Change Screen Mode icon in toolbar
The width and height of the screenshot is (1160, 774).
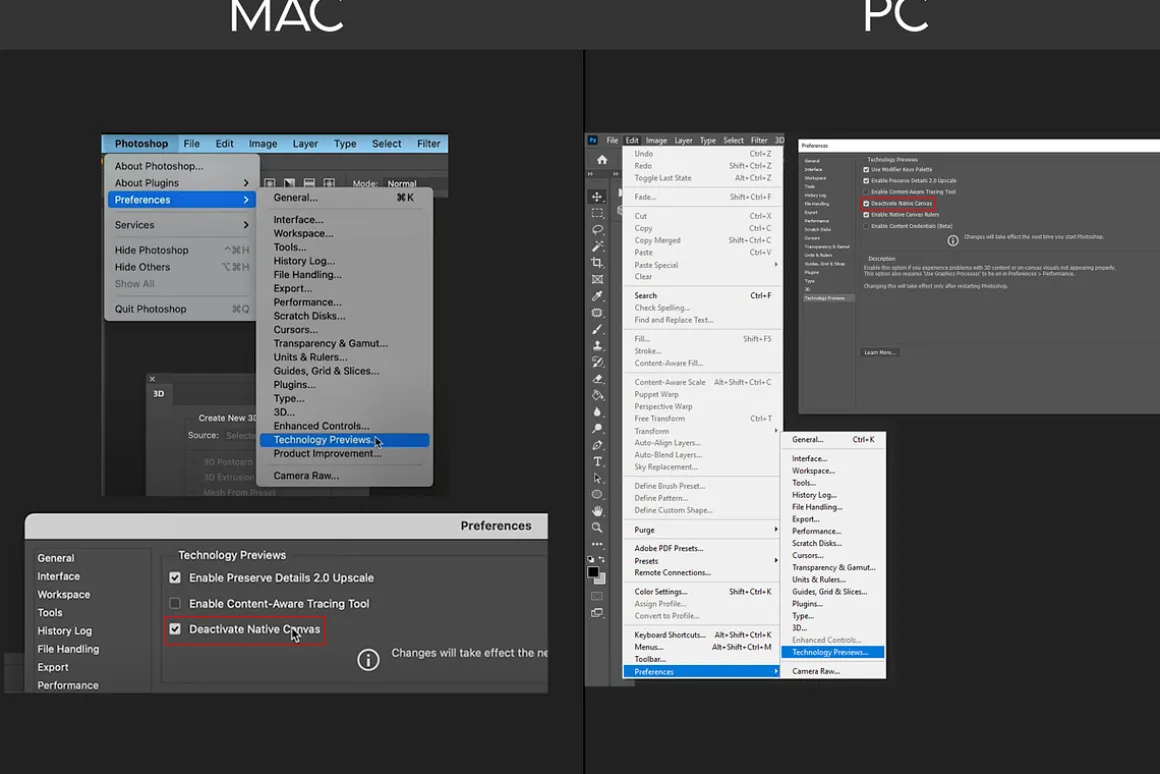597,613
